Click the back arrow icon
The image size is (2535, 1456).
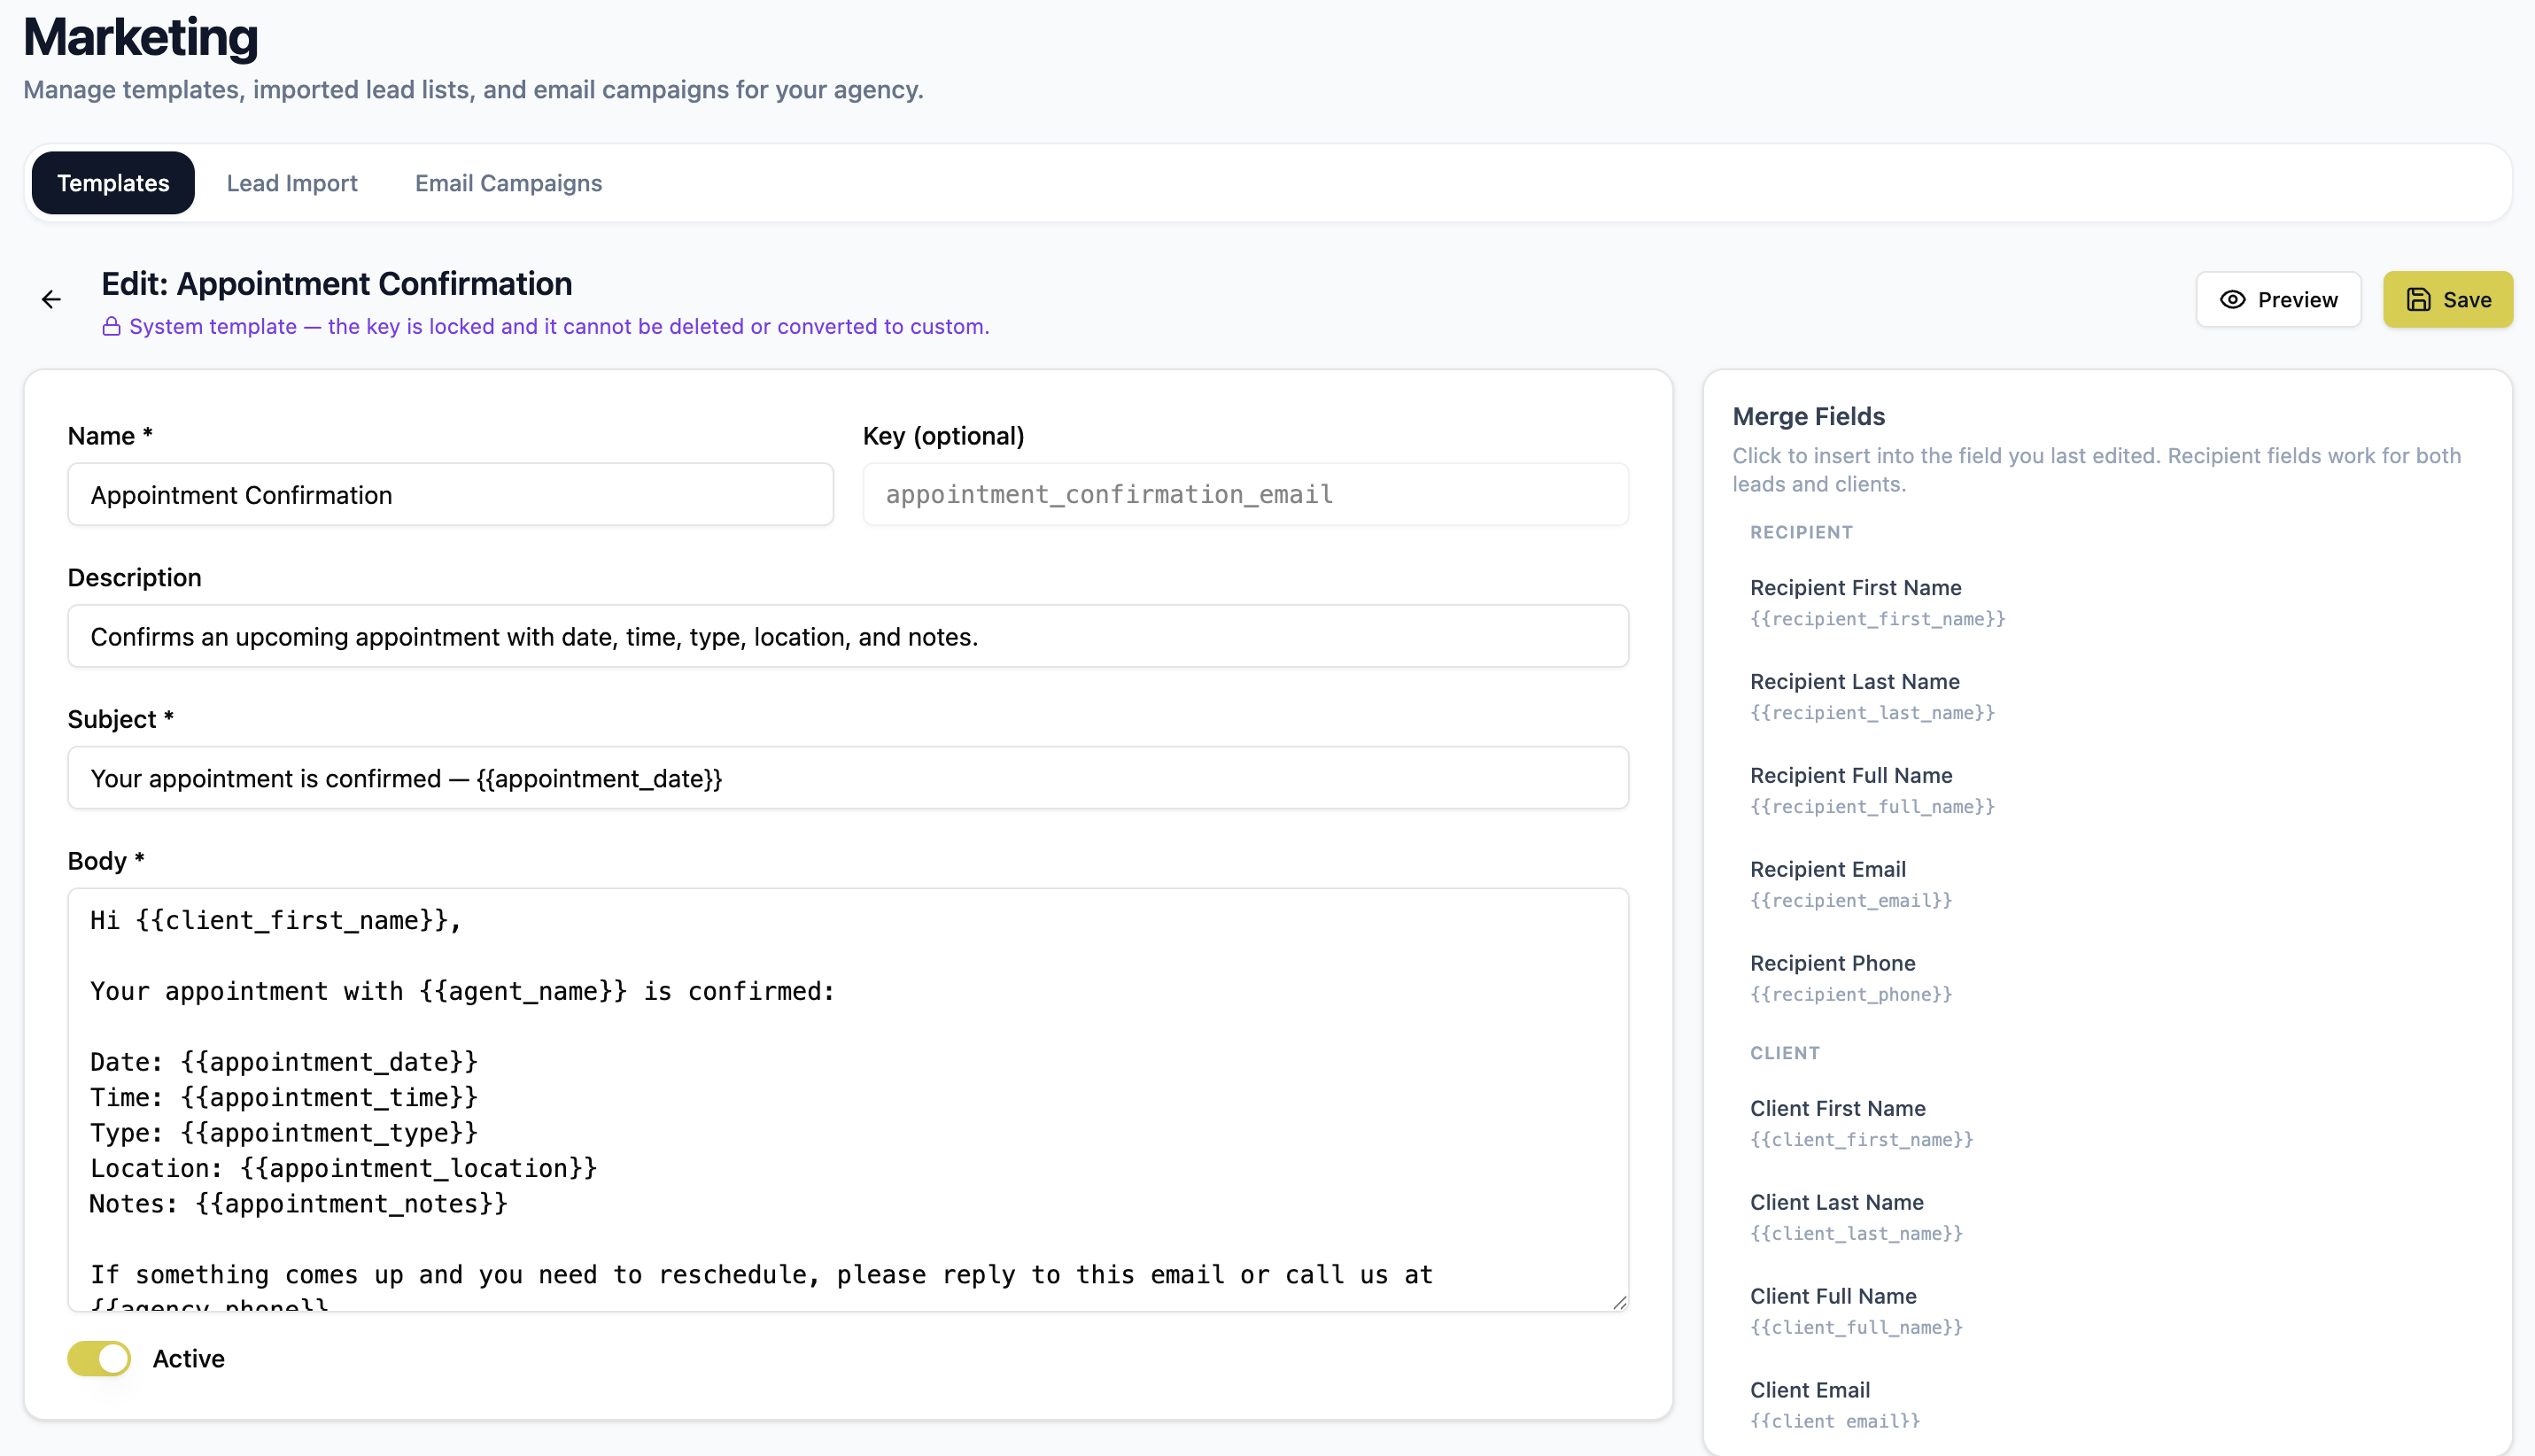click(51, 299)
